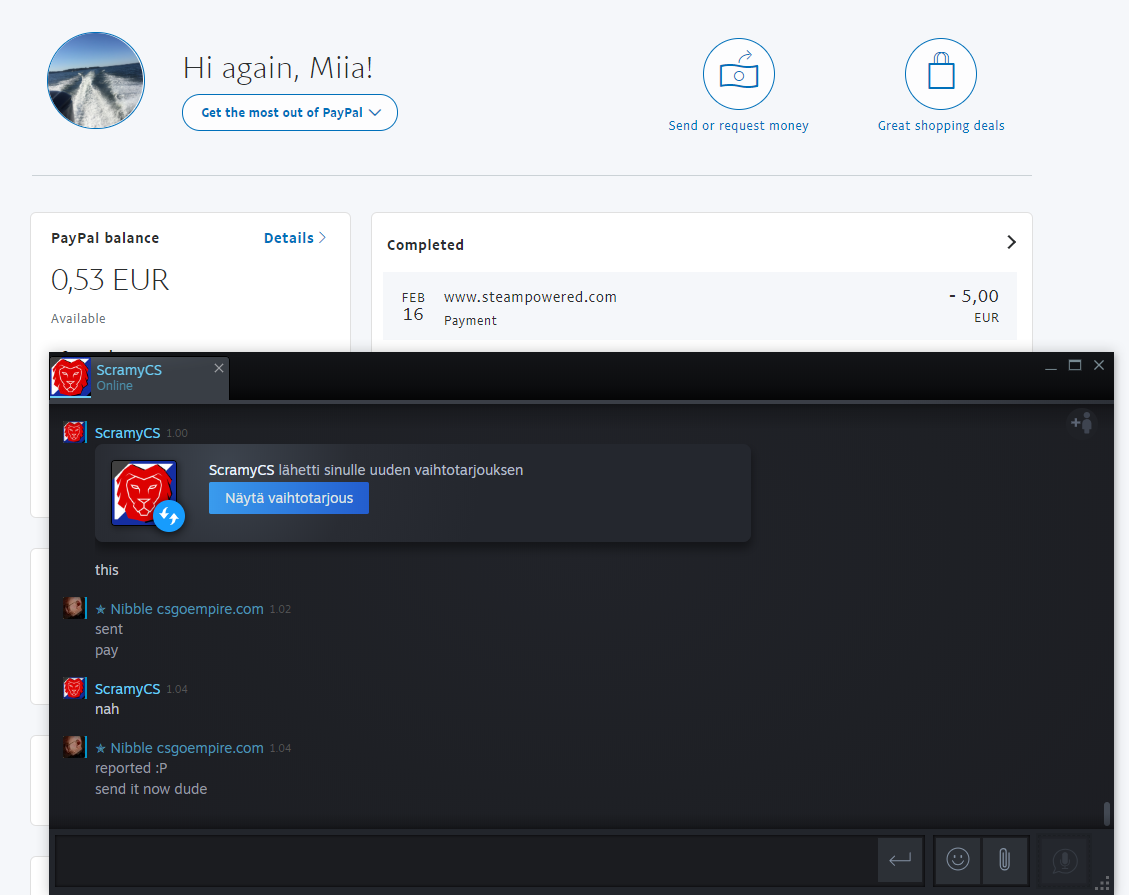
Task: Focus the chat message input field
Action: pyautogui.click(x=466, y=860)
